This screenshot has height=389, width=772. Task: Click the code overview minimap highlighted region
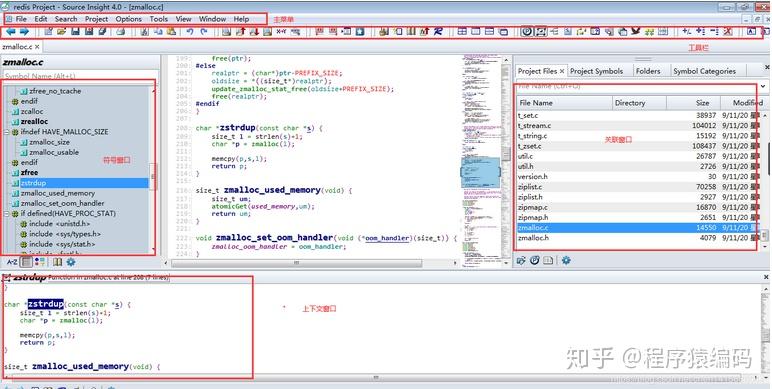click(480, 172)
